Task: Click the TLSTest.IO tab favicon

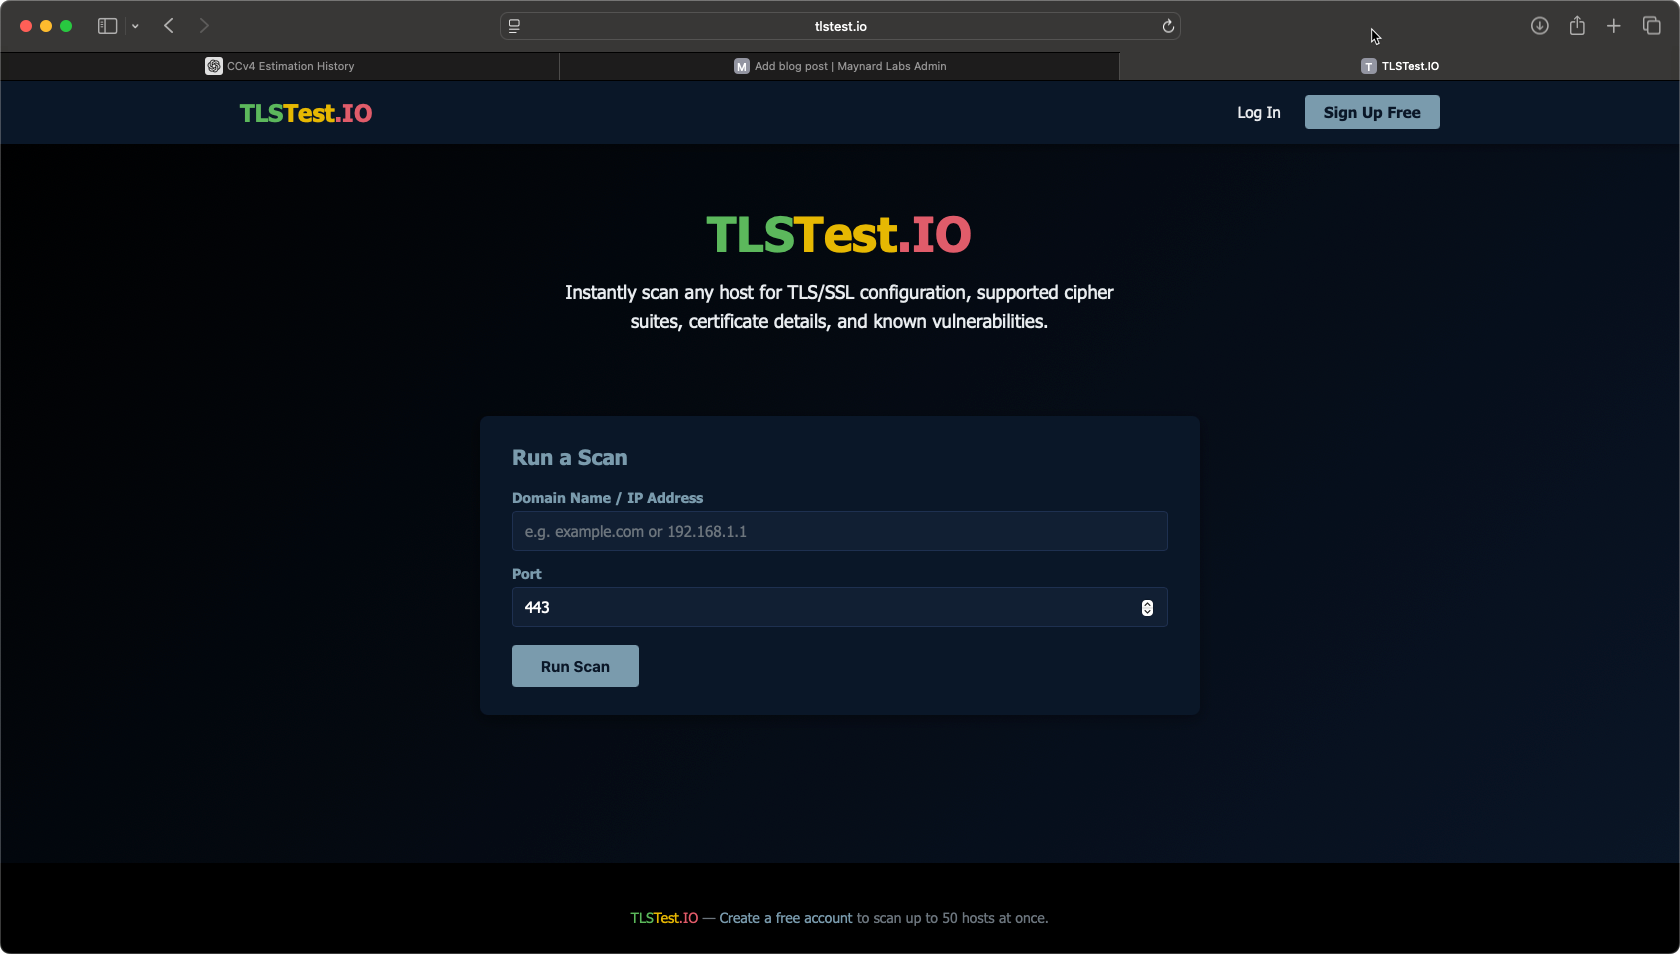Action: tap(1369, 66)
